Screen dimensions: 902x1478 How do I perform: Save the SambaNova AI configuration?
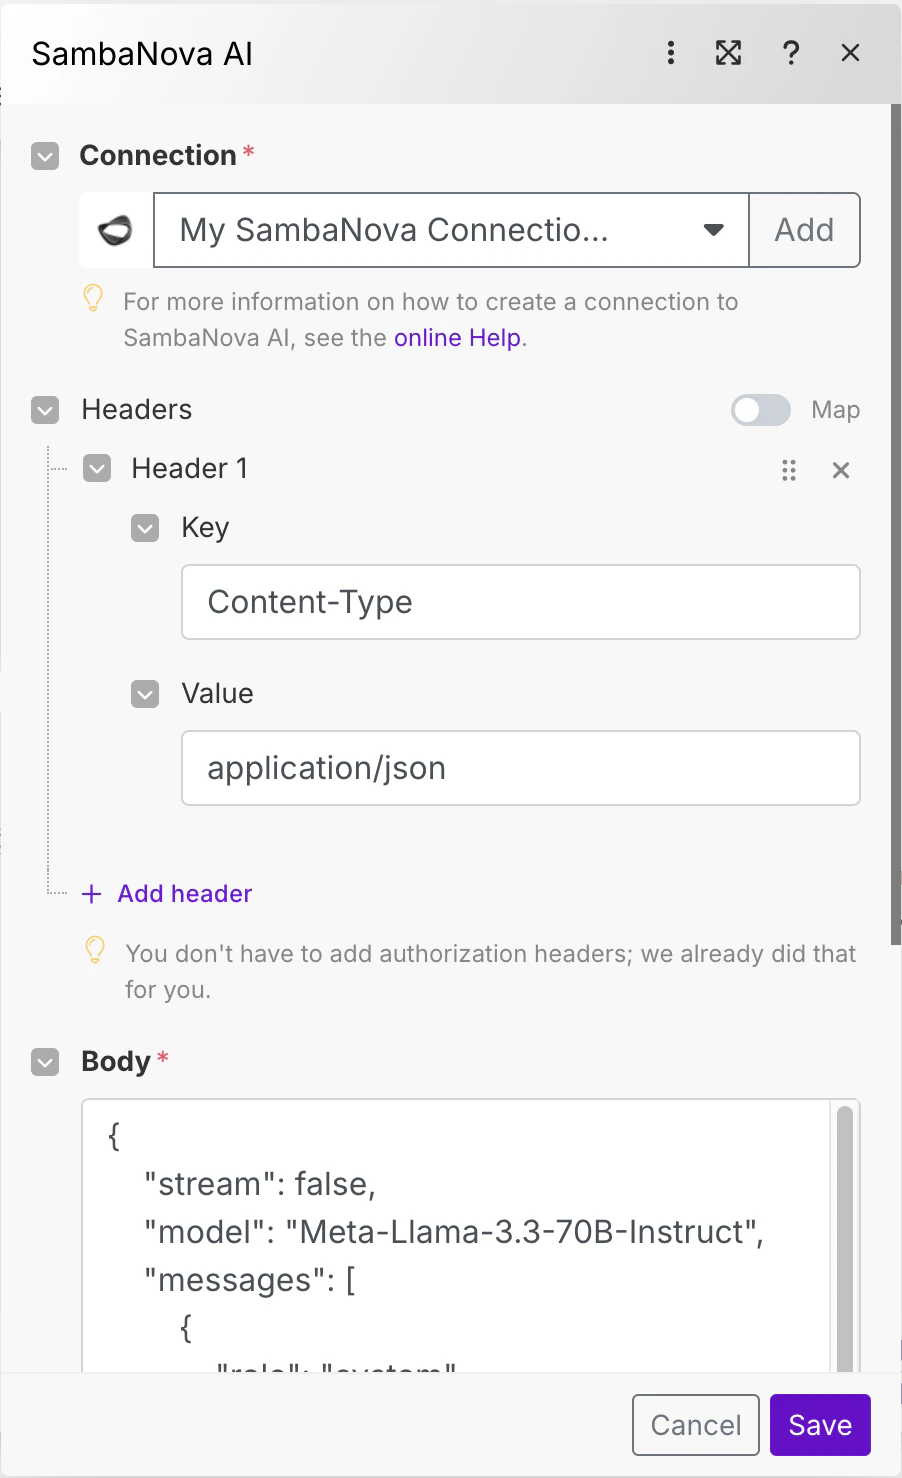(819, 1424)
